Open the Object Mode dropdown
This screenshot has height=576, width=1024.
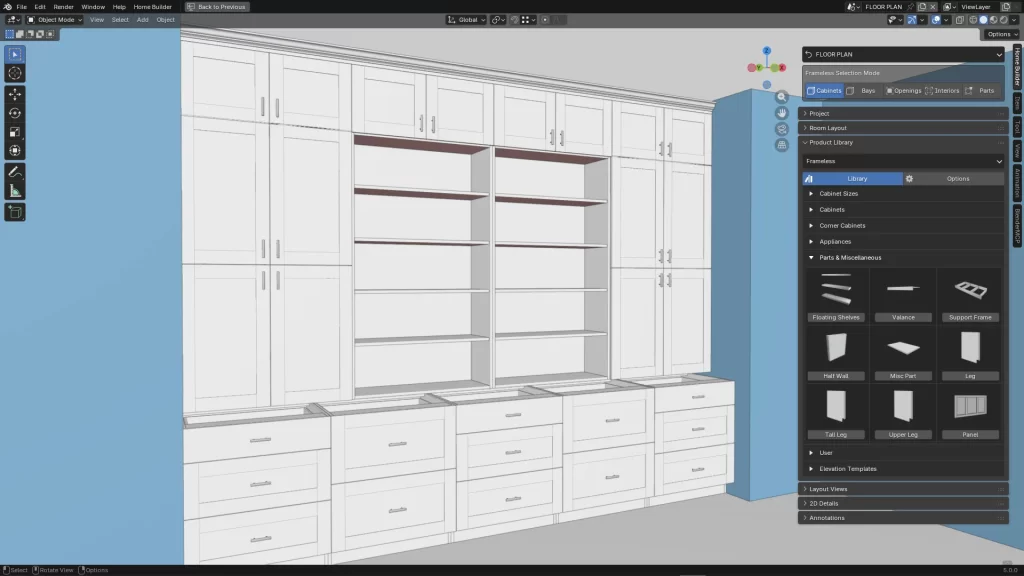click(x=54, y=20)
